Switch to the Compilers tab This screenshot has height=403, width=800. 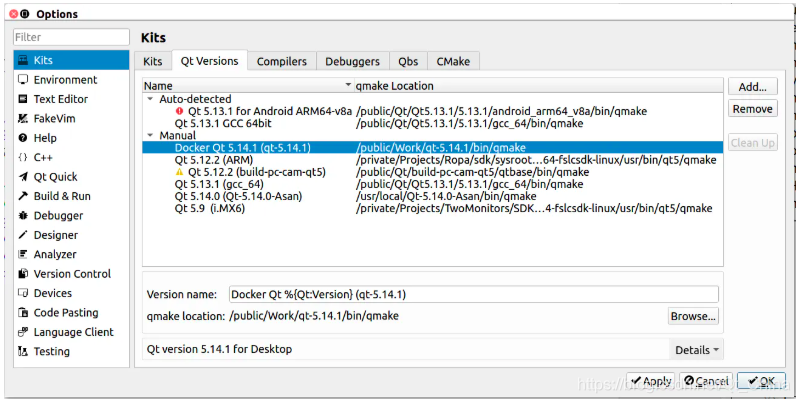pyautogui.click(x=282, y=61)
